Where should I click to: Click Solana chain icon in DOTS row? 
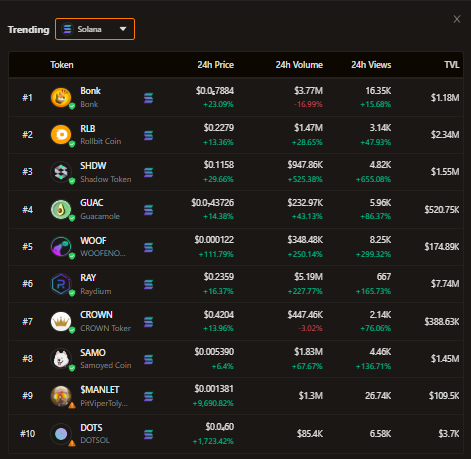tap(148, 434)
